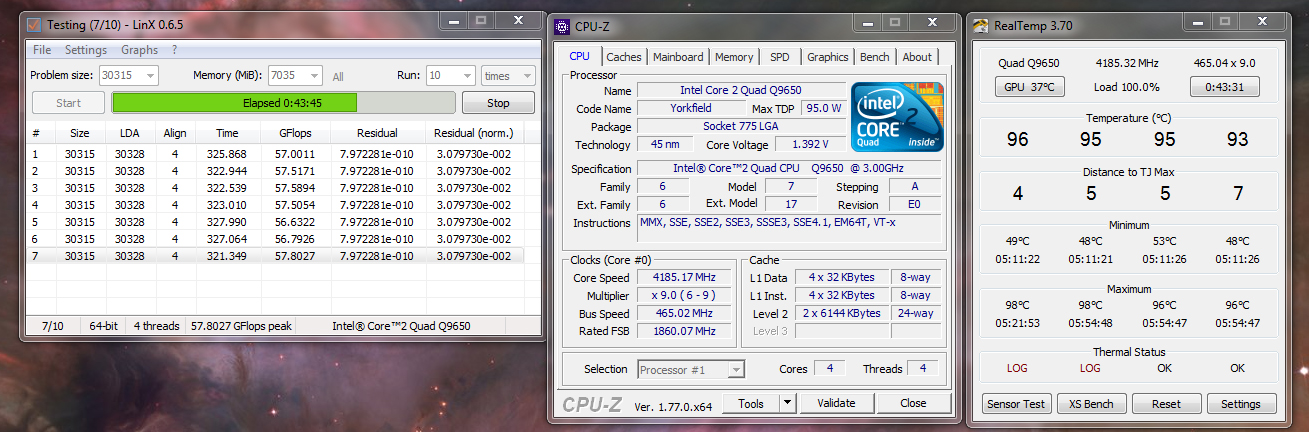Open the File menu in LinX
Screen dimensions: 1309x432
[x=42, y=50]
